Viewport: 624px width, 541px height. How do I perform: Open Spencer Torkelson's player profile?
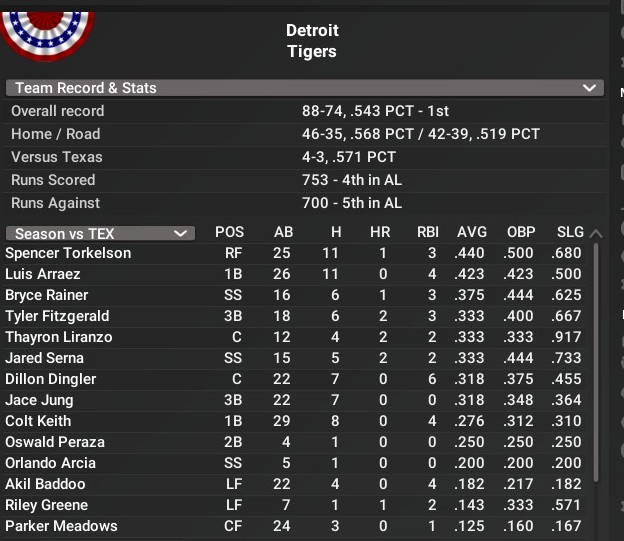[68, 253]
